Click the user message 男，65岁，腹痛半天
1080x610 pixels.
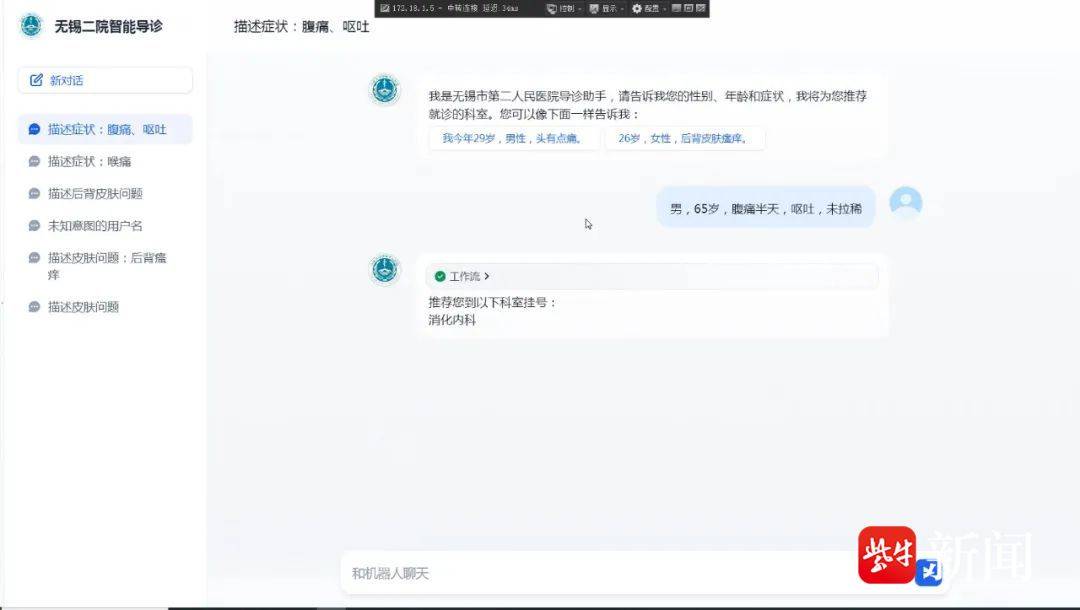(x=765, y=208)
